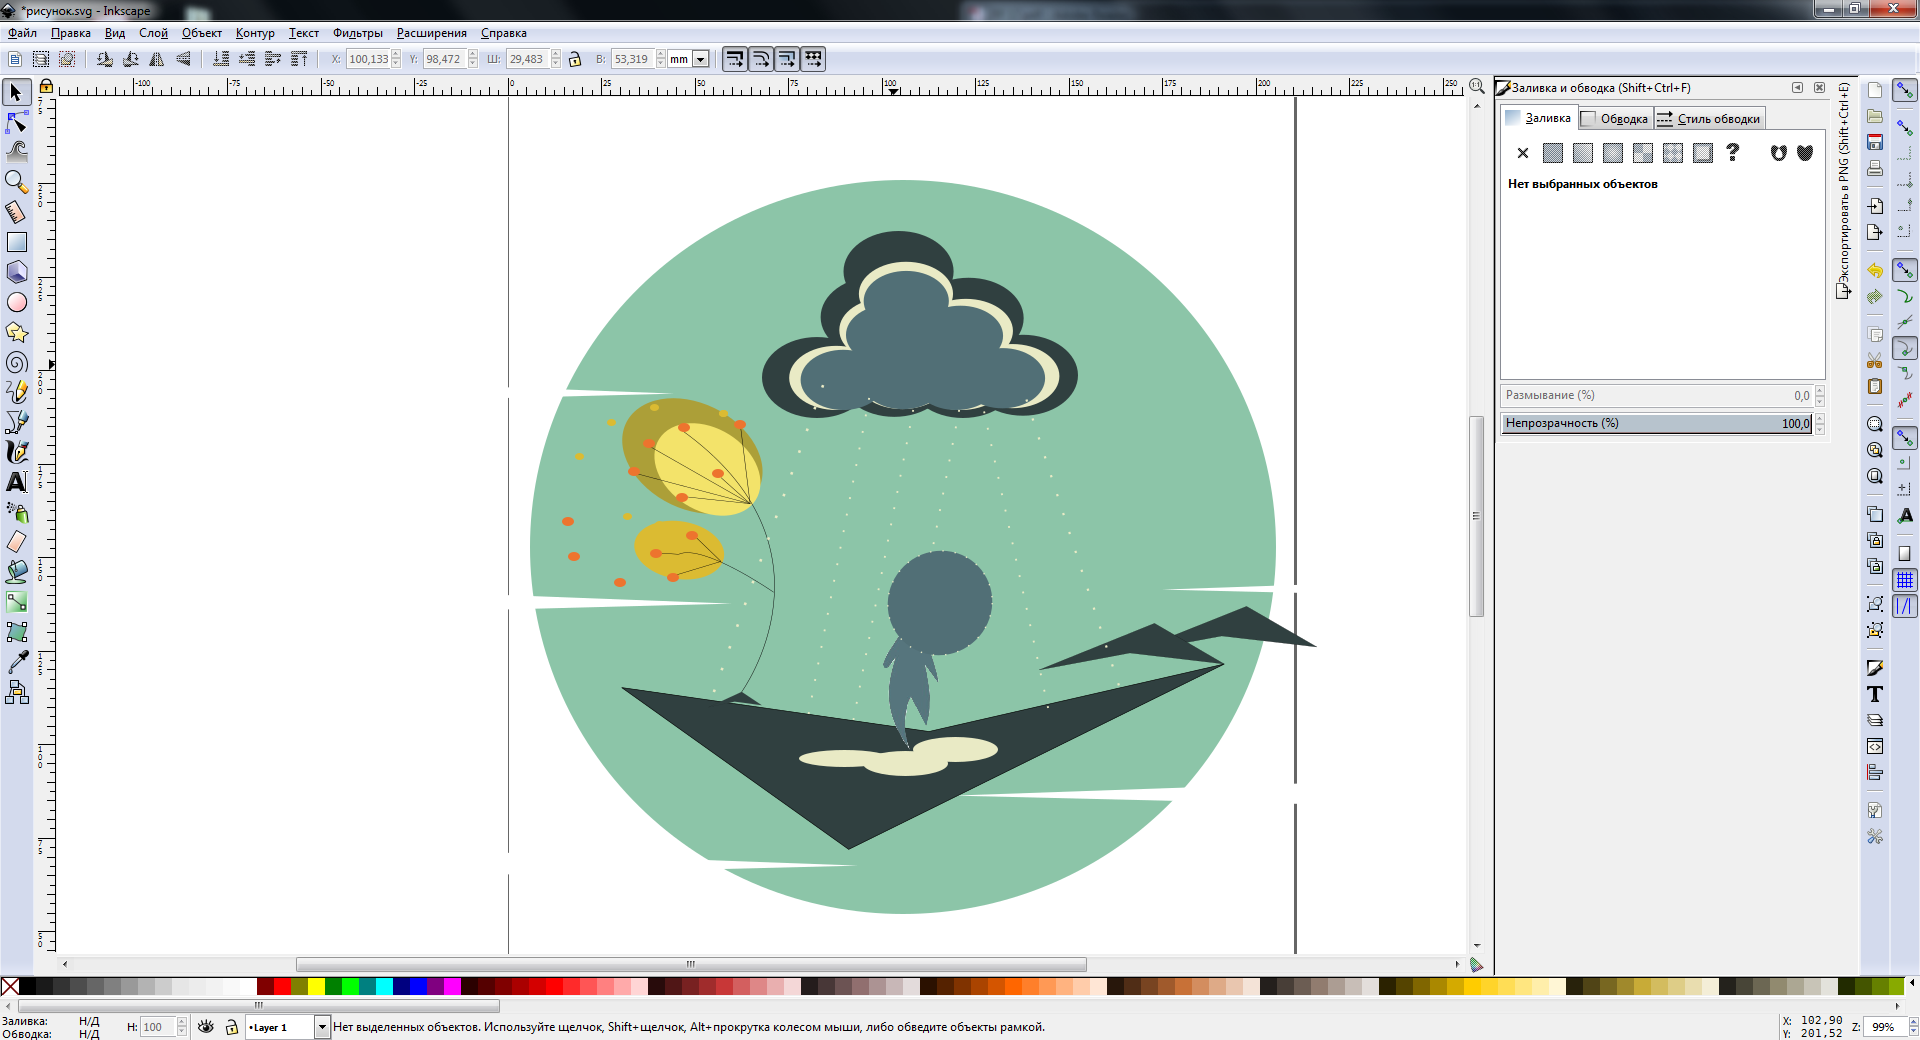Screen dimensions: 1920x1040
Task: Select the Gradient tool
Action: pyautogui.click(x=16, y=602)
